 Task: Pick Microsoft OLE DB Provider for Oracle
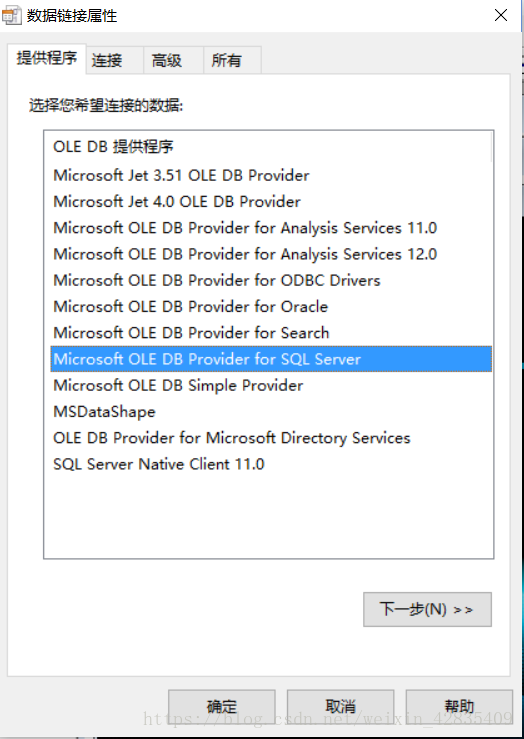tap(271, 307)
